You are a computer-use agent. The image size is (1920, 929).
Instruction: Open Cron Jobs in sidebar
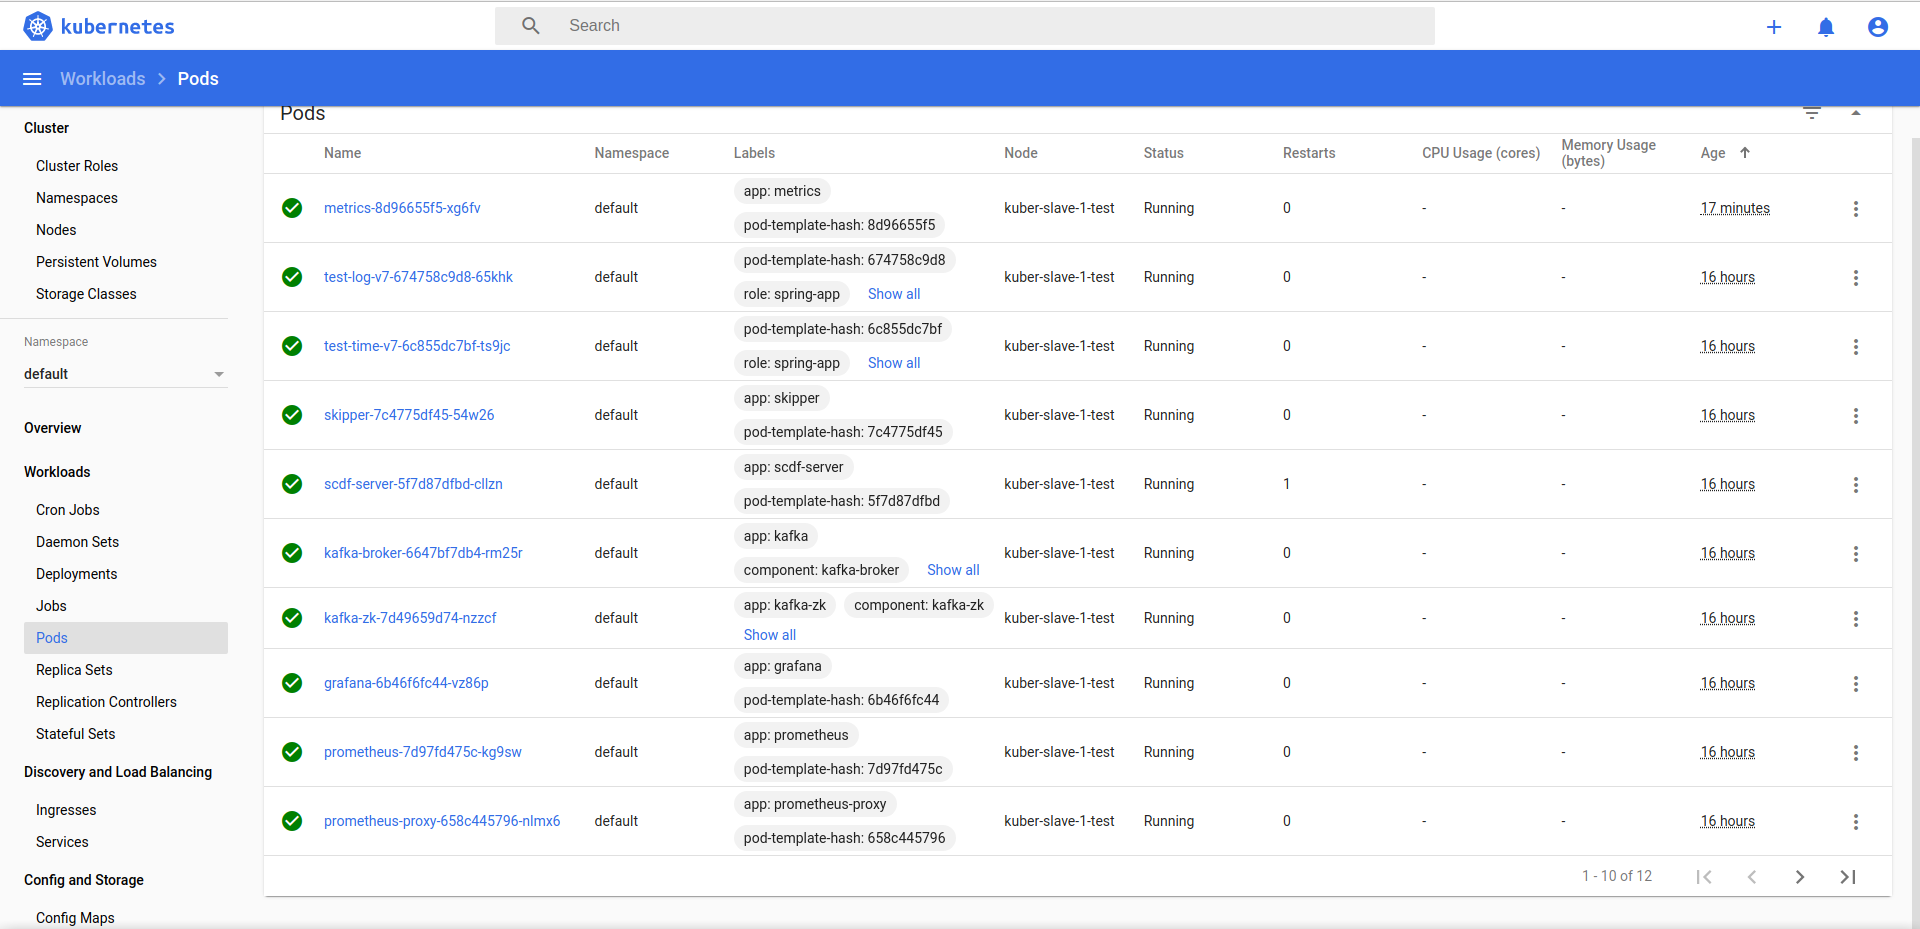[68, 510]
